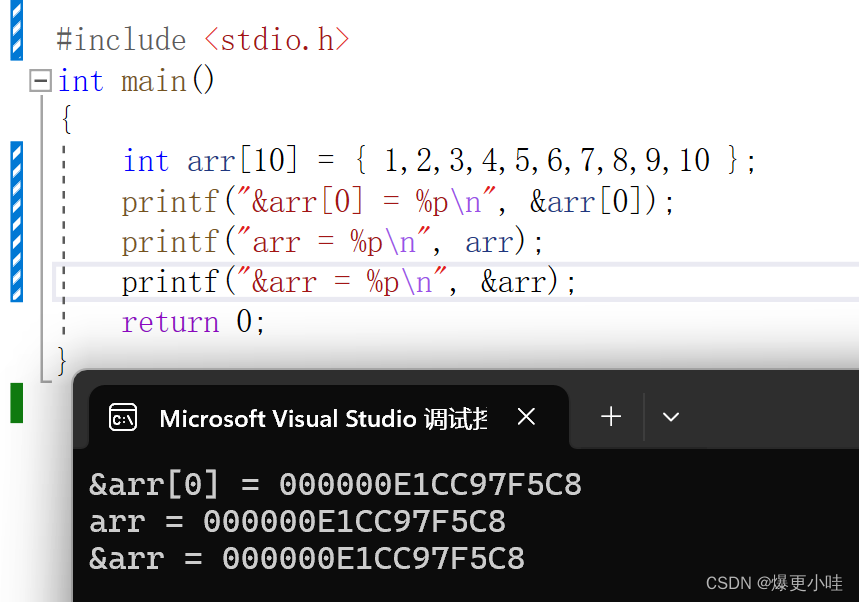The image size is (859, 602).
Task: Select the Microsoft Visual Studio console tab
Action: [x=329, y=417]
